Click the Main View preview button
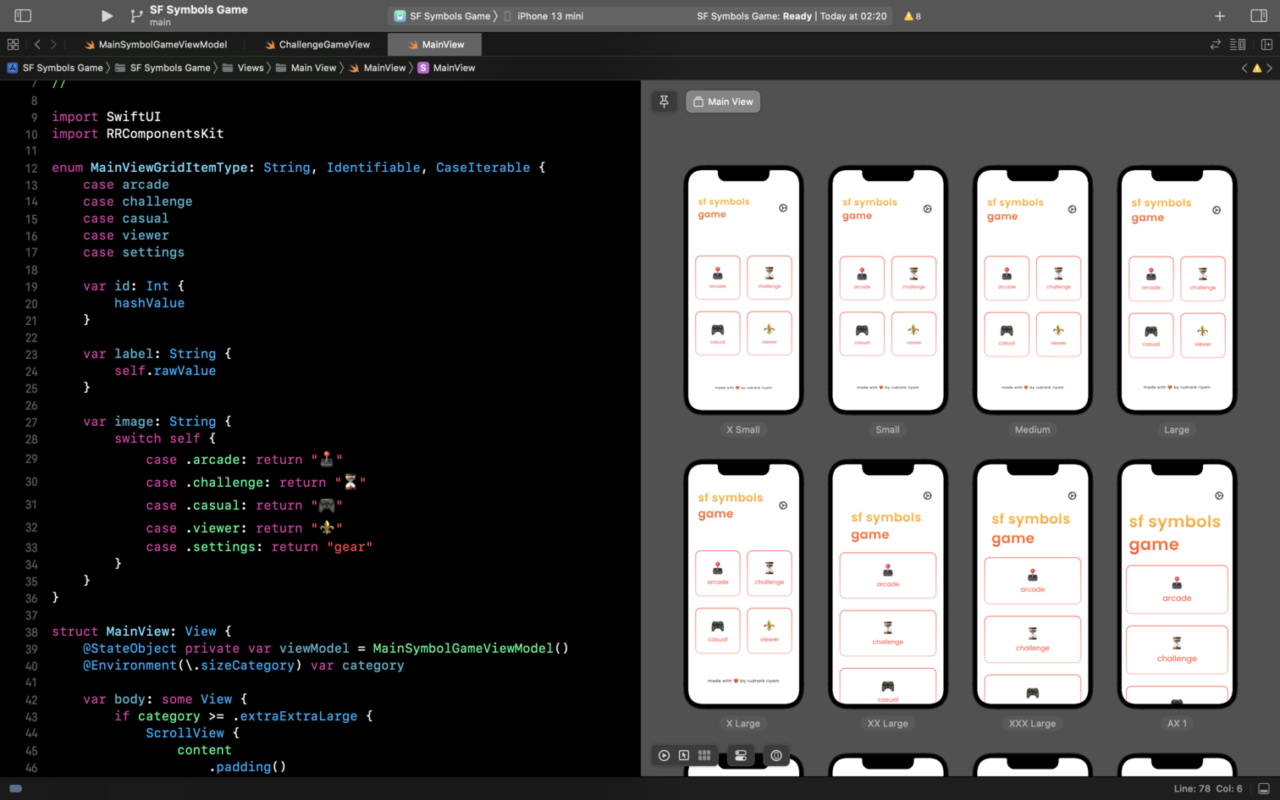The image size is (1280, 800). pos(723,101)
